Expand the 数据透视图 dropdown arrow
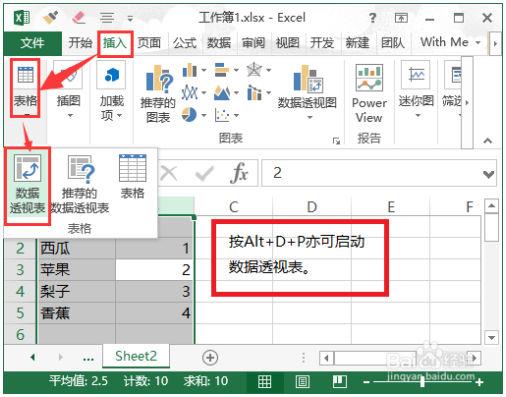This screenshot has width=506, height=397. (x=310, y=117)
